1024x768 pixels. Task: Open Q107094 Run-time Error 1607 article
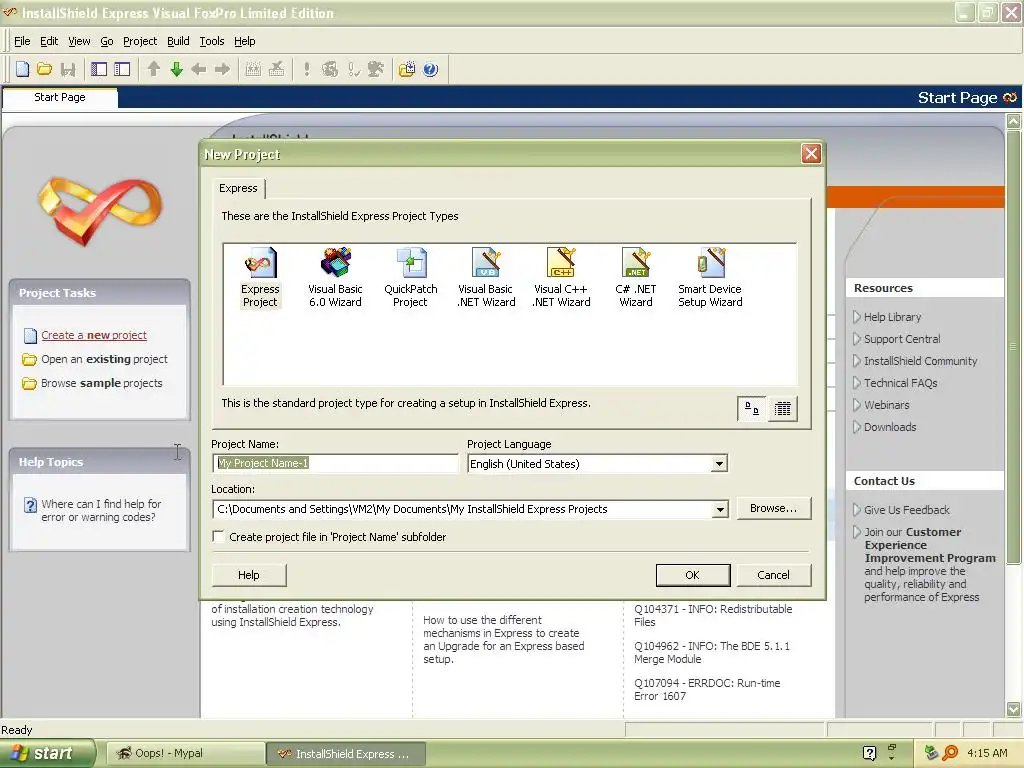[707, 690]
